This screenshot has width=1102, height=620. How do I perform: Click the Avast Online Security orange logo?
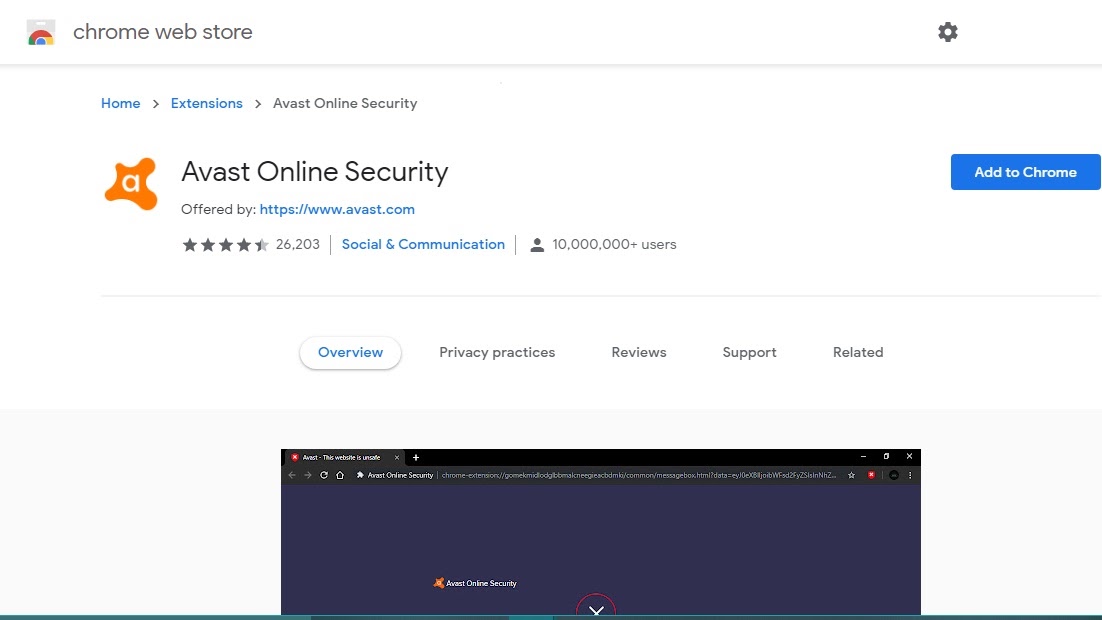click(131, 183)
